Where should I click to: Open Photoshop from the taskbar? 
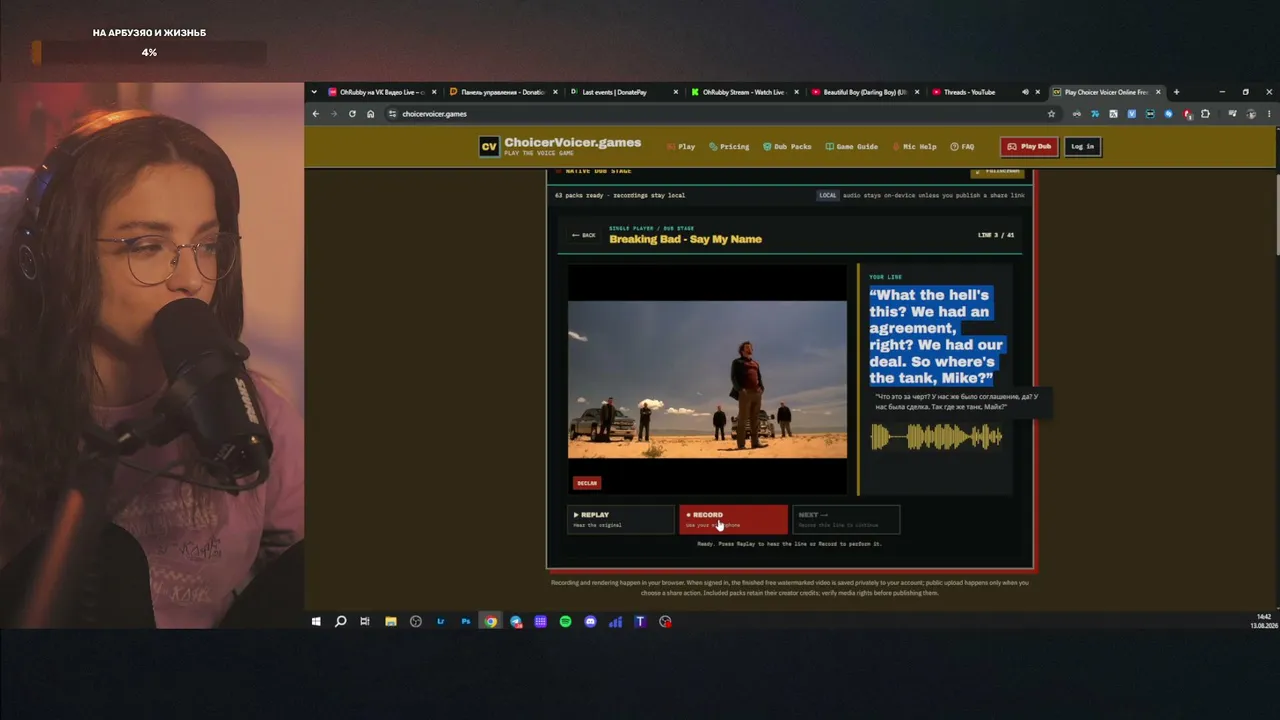point(466,622)
